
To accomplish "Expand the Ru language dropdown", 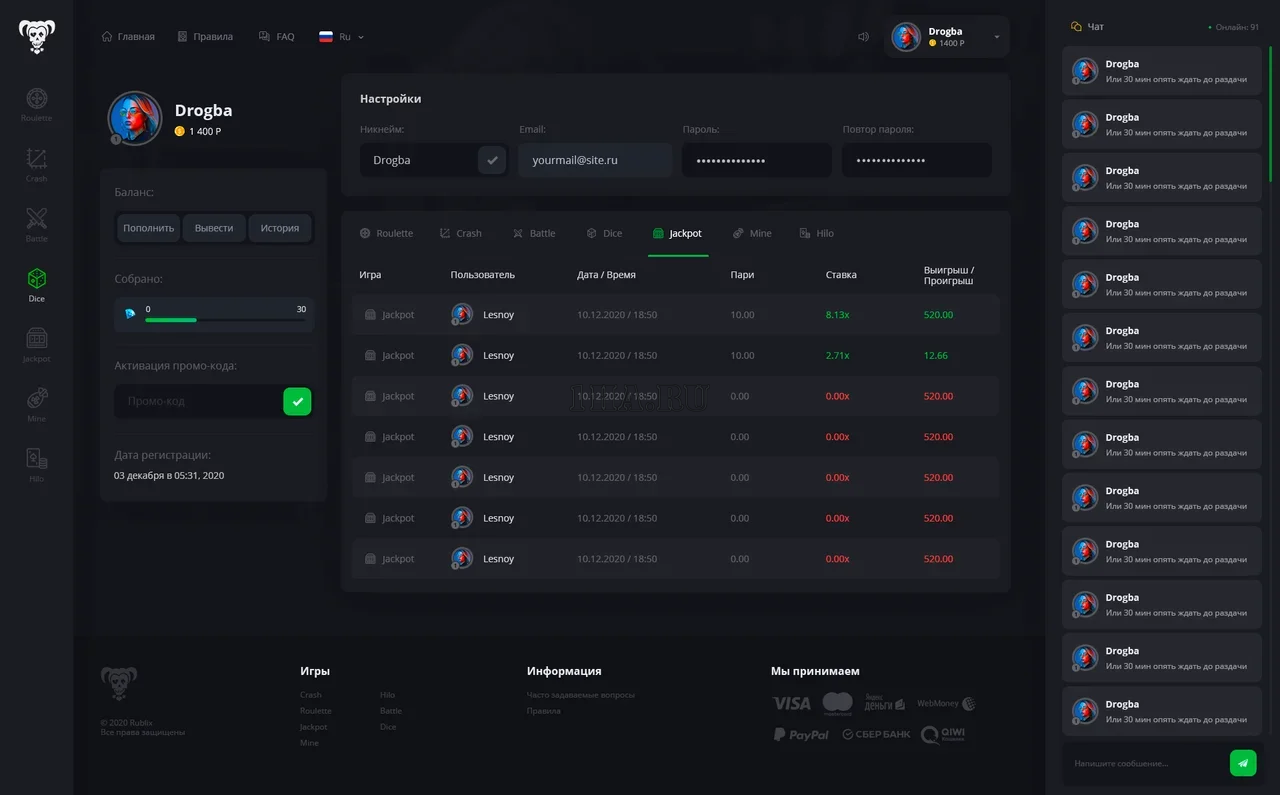I will 343,37.
